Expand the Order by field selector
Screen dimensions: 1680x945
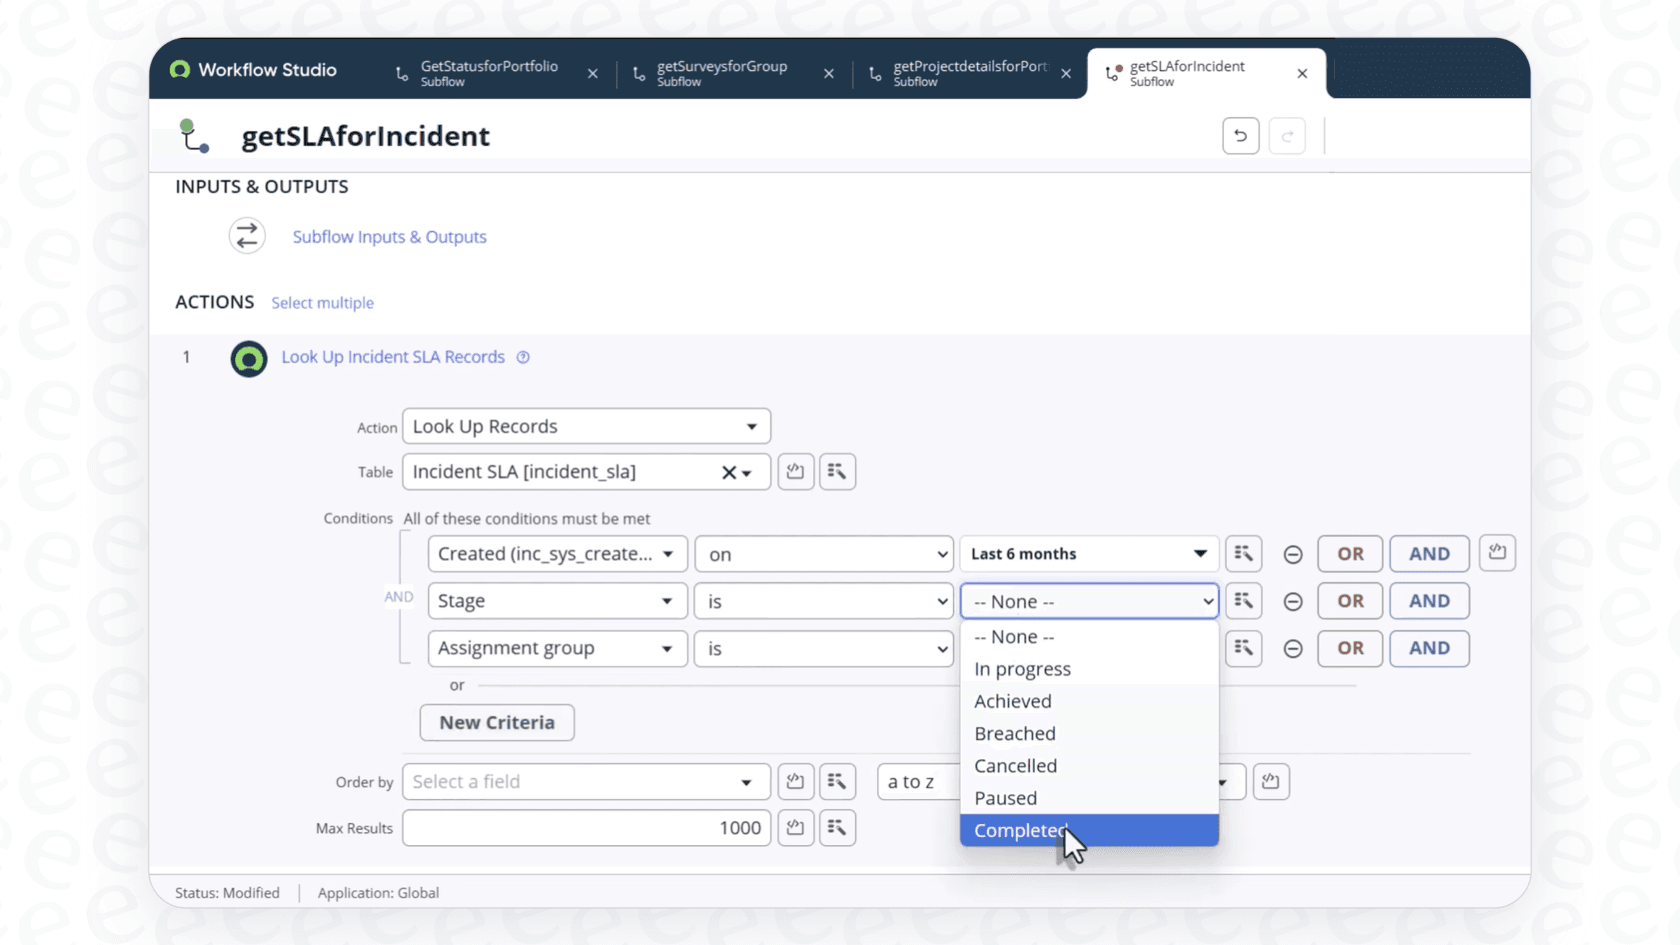[x=585, y=781]
